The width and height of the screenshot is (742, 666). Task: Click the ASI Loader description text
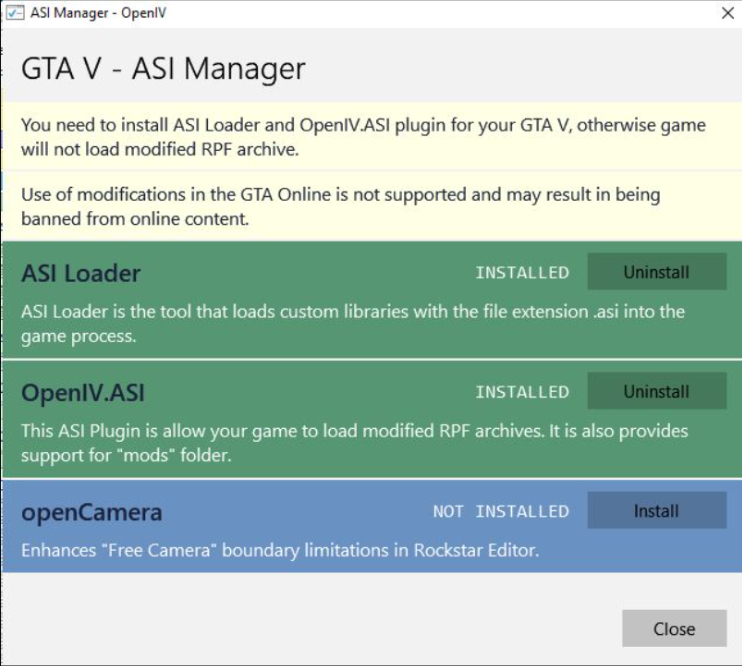(x=352, y=323)
